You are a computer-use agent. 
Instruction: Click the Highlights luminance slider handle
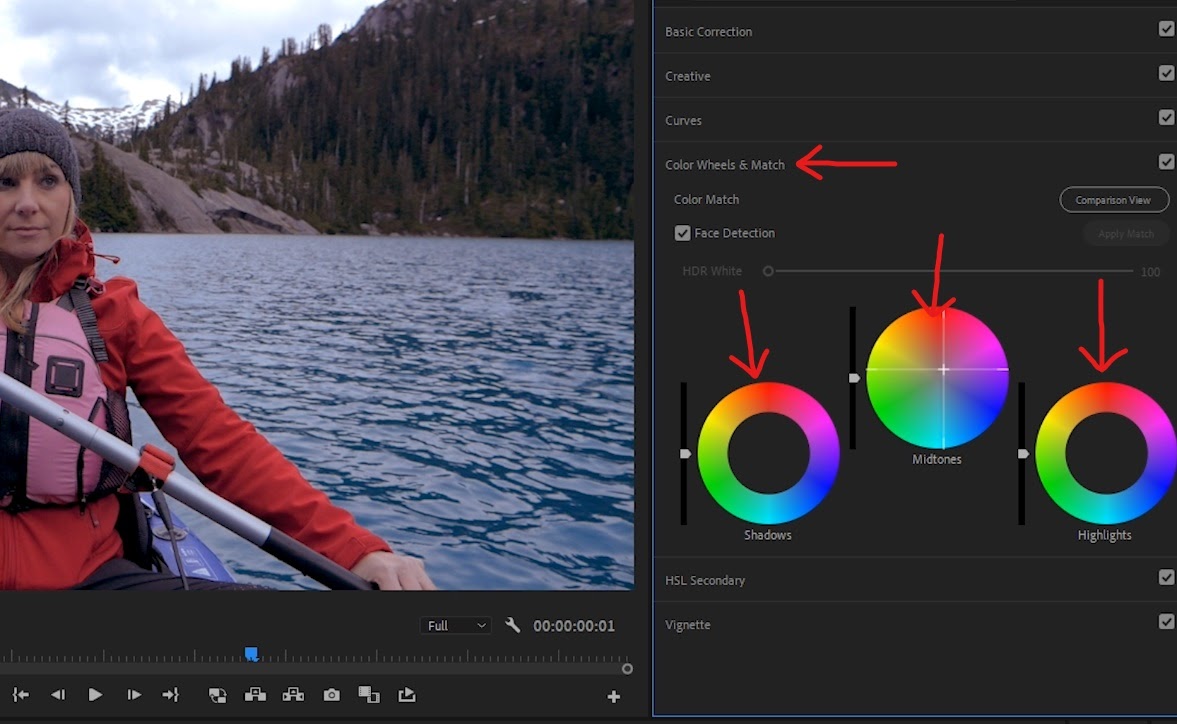pos(1023,454)
